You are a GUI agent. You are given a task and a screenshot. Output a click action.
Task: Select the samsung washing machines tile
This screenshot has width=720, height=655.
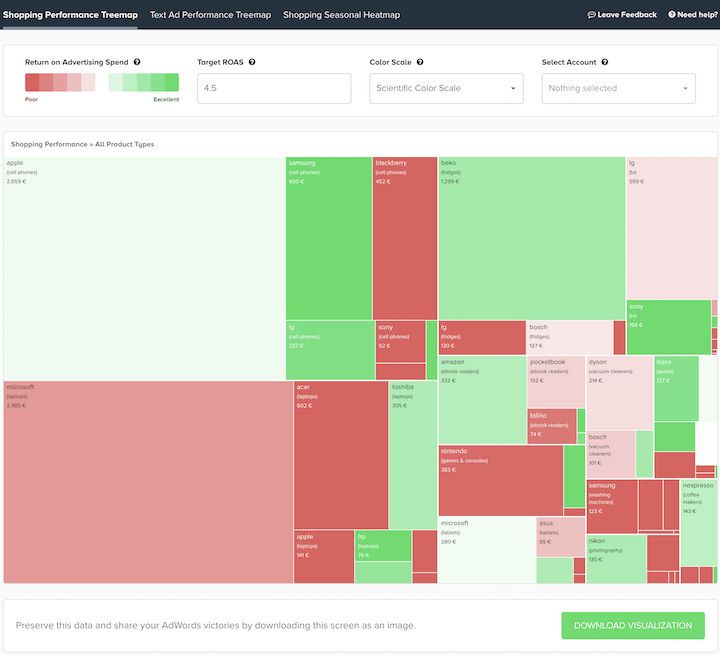pyautogui.click(x=612, y=506)
